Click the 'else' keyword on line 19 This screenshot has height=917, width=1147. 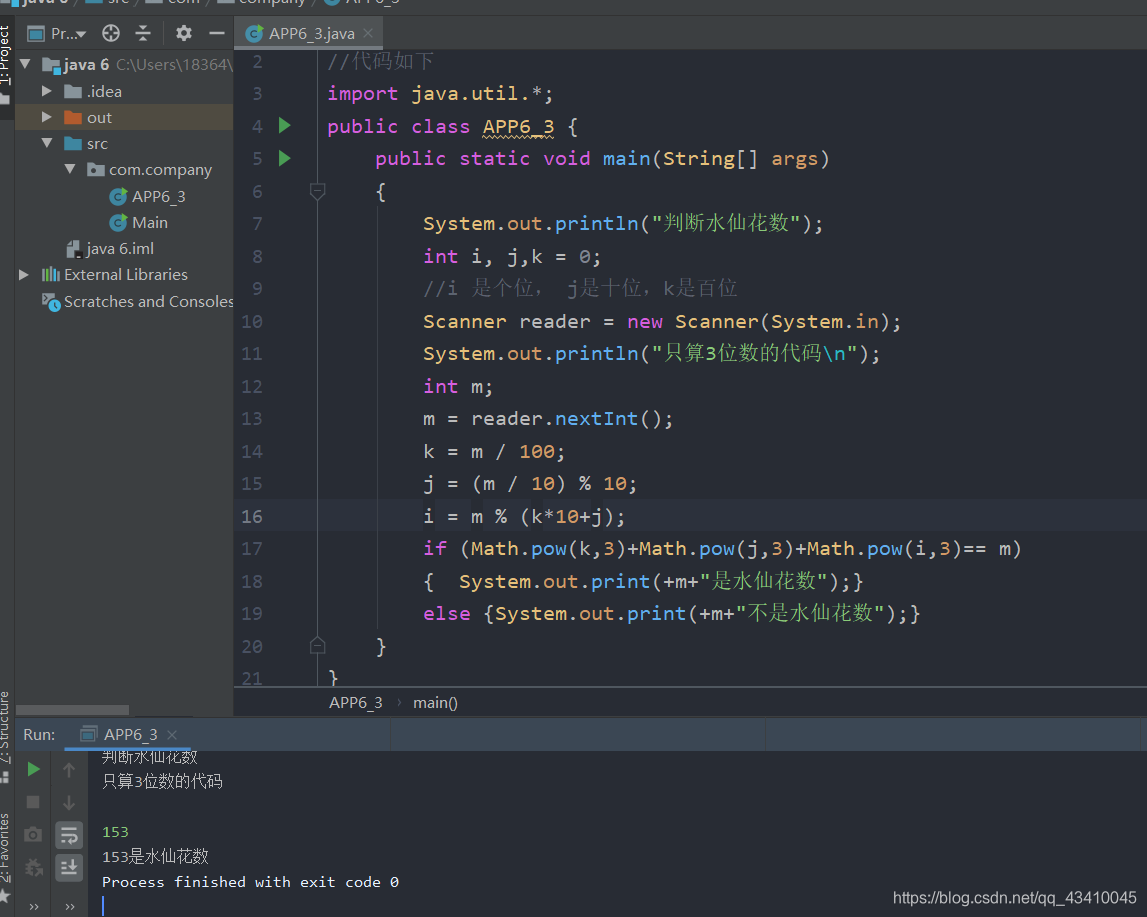point(446,614)
